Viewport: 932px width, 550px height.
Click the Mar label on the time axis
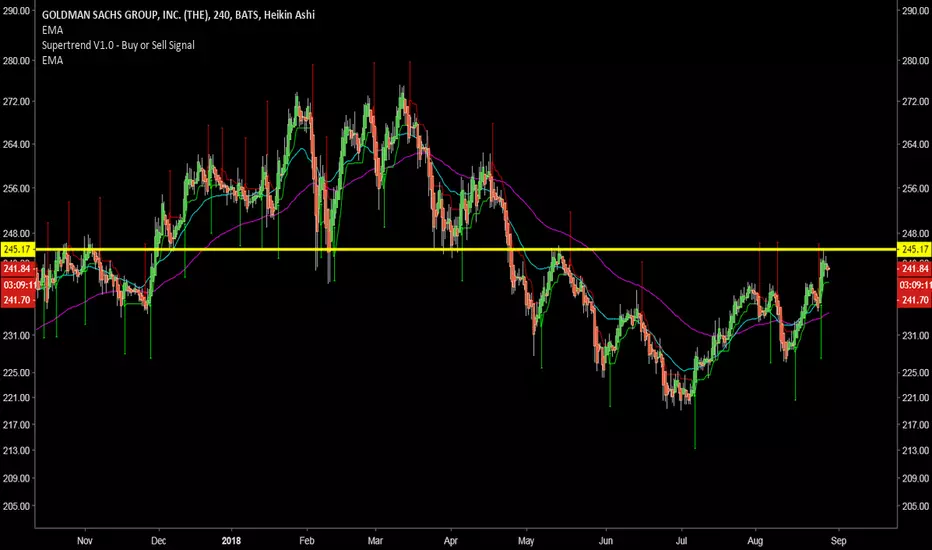point(375,541)
